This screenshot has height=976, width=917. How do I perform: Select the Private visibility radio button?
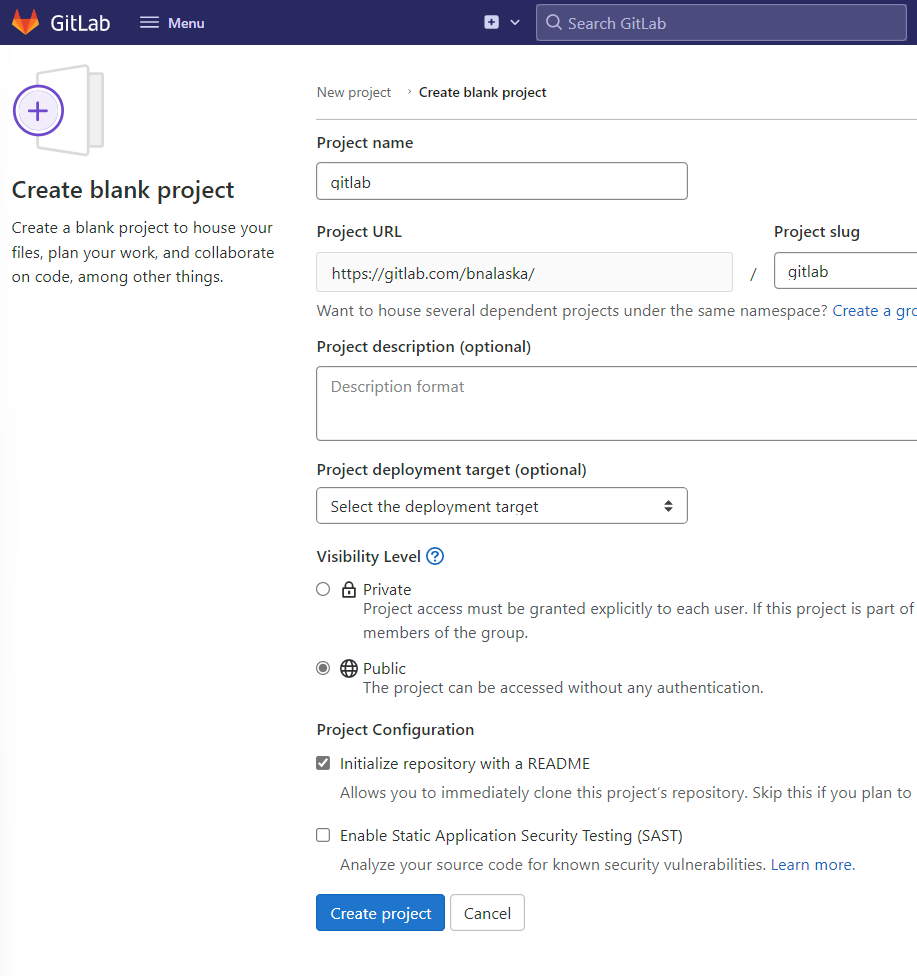(323, 589)
